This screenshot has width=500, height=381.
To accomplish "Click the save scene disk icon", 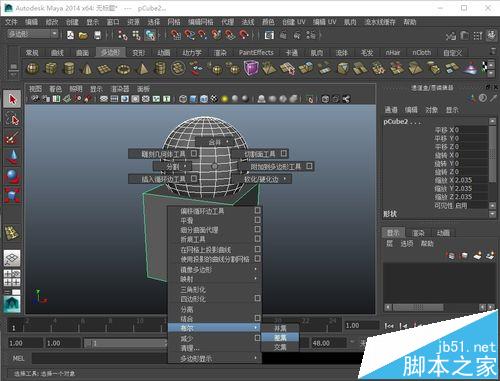I will tap(97, 35).
